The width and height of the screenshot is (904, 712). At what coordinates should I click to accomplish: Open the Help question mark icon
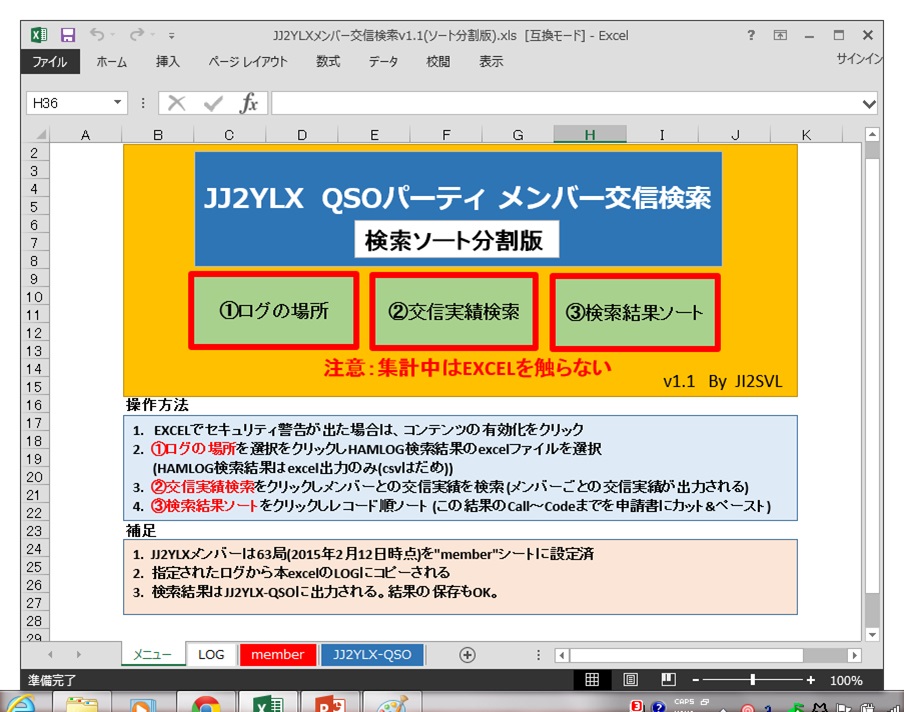(x=749, y=34)
